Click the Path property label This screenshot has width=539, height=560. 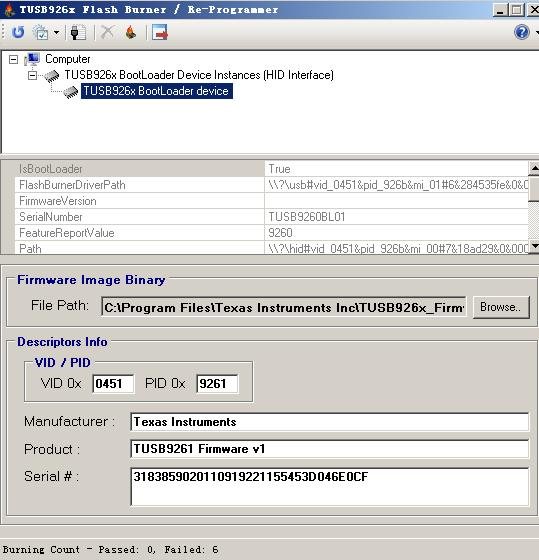coord(30,249)
